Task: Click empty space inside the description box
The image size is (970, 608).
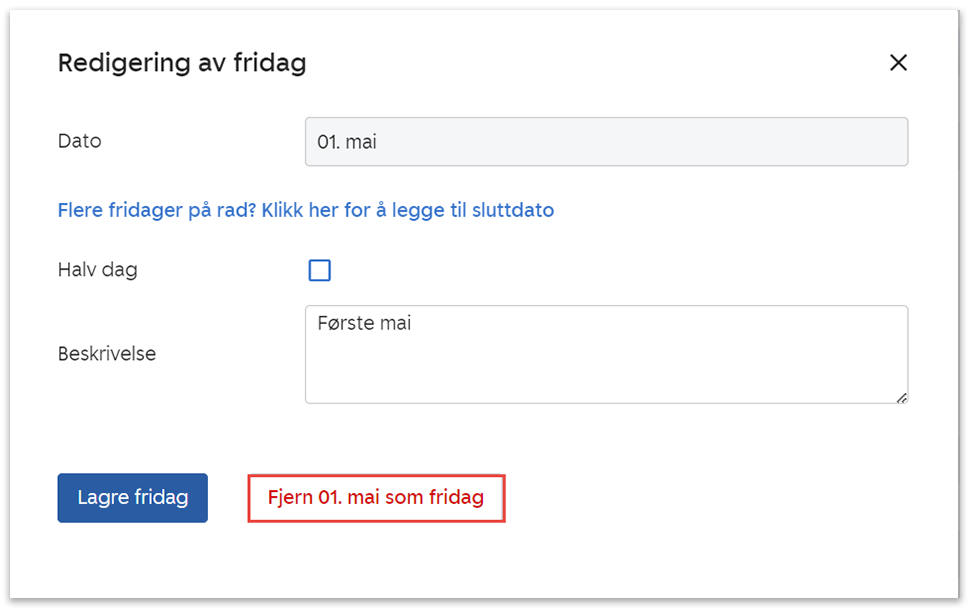Action: 650,370
